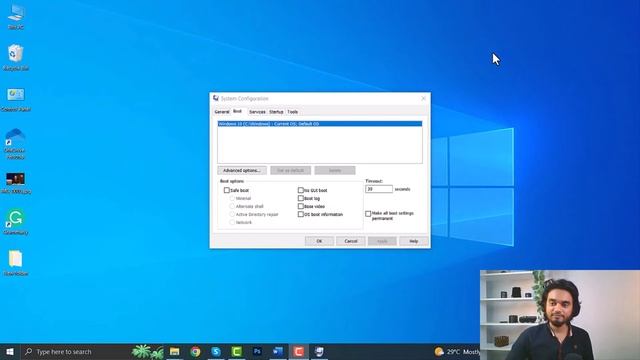Screen dimensions: 640x360
Task: Click the Apply button
Action: [382, 241]
